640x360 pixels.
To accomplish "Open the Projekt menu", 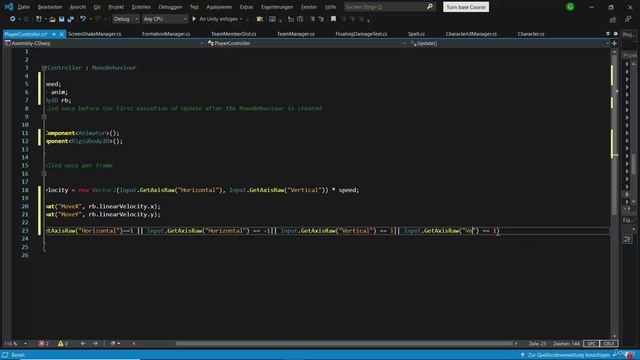I will tap(116, 7).
